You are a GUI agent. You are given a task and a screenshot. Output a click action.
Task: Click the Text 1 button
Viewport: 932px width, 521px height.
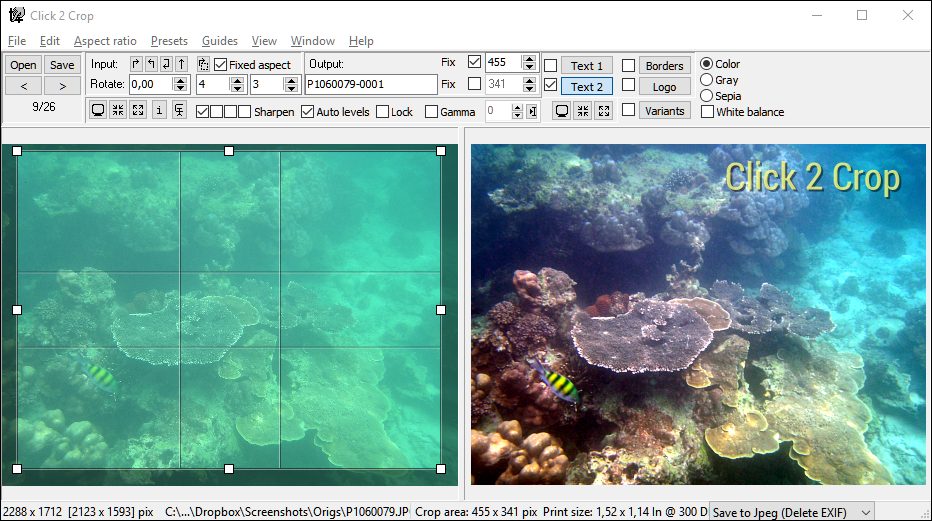coord(587,66)
